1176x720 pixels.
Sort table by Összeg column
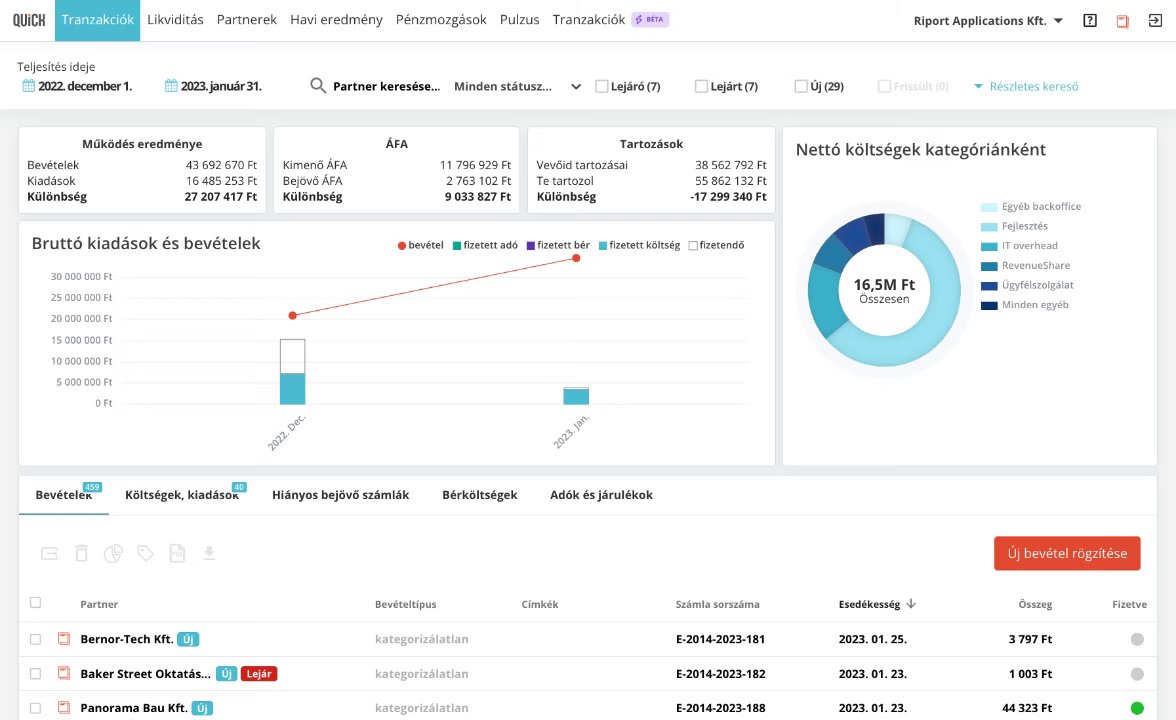point(1035,604)
